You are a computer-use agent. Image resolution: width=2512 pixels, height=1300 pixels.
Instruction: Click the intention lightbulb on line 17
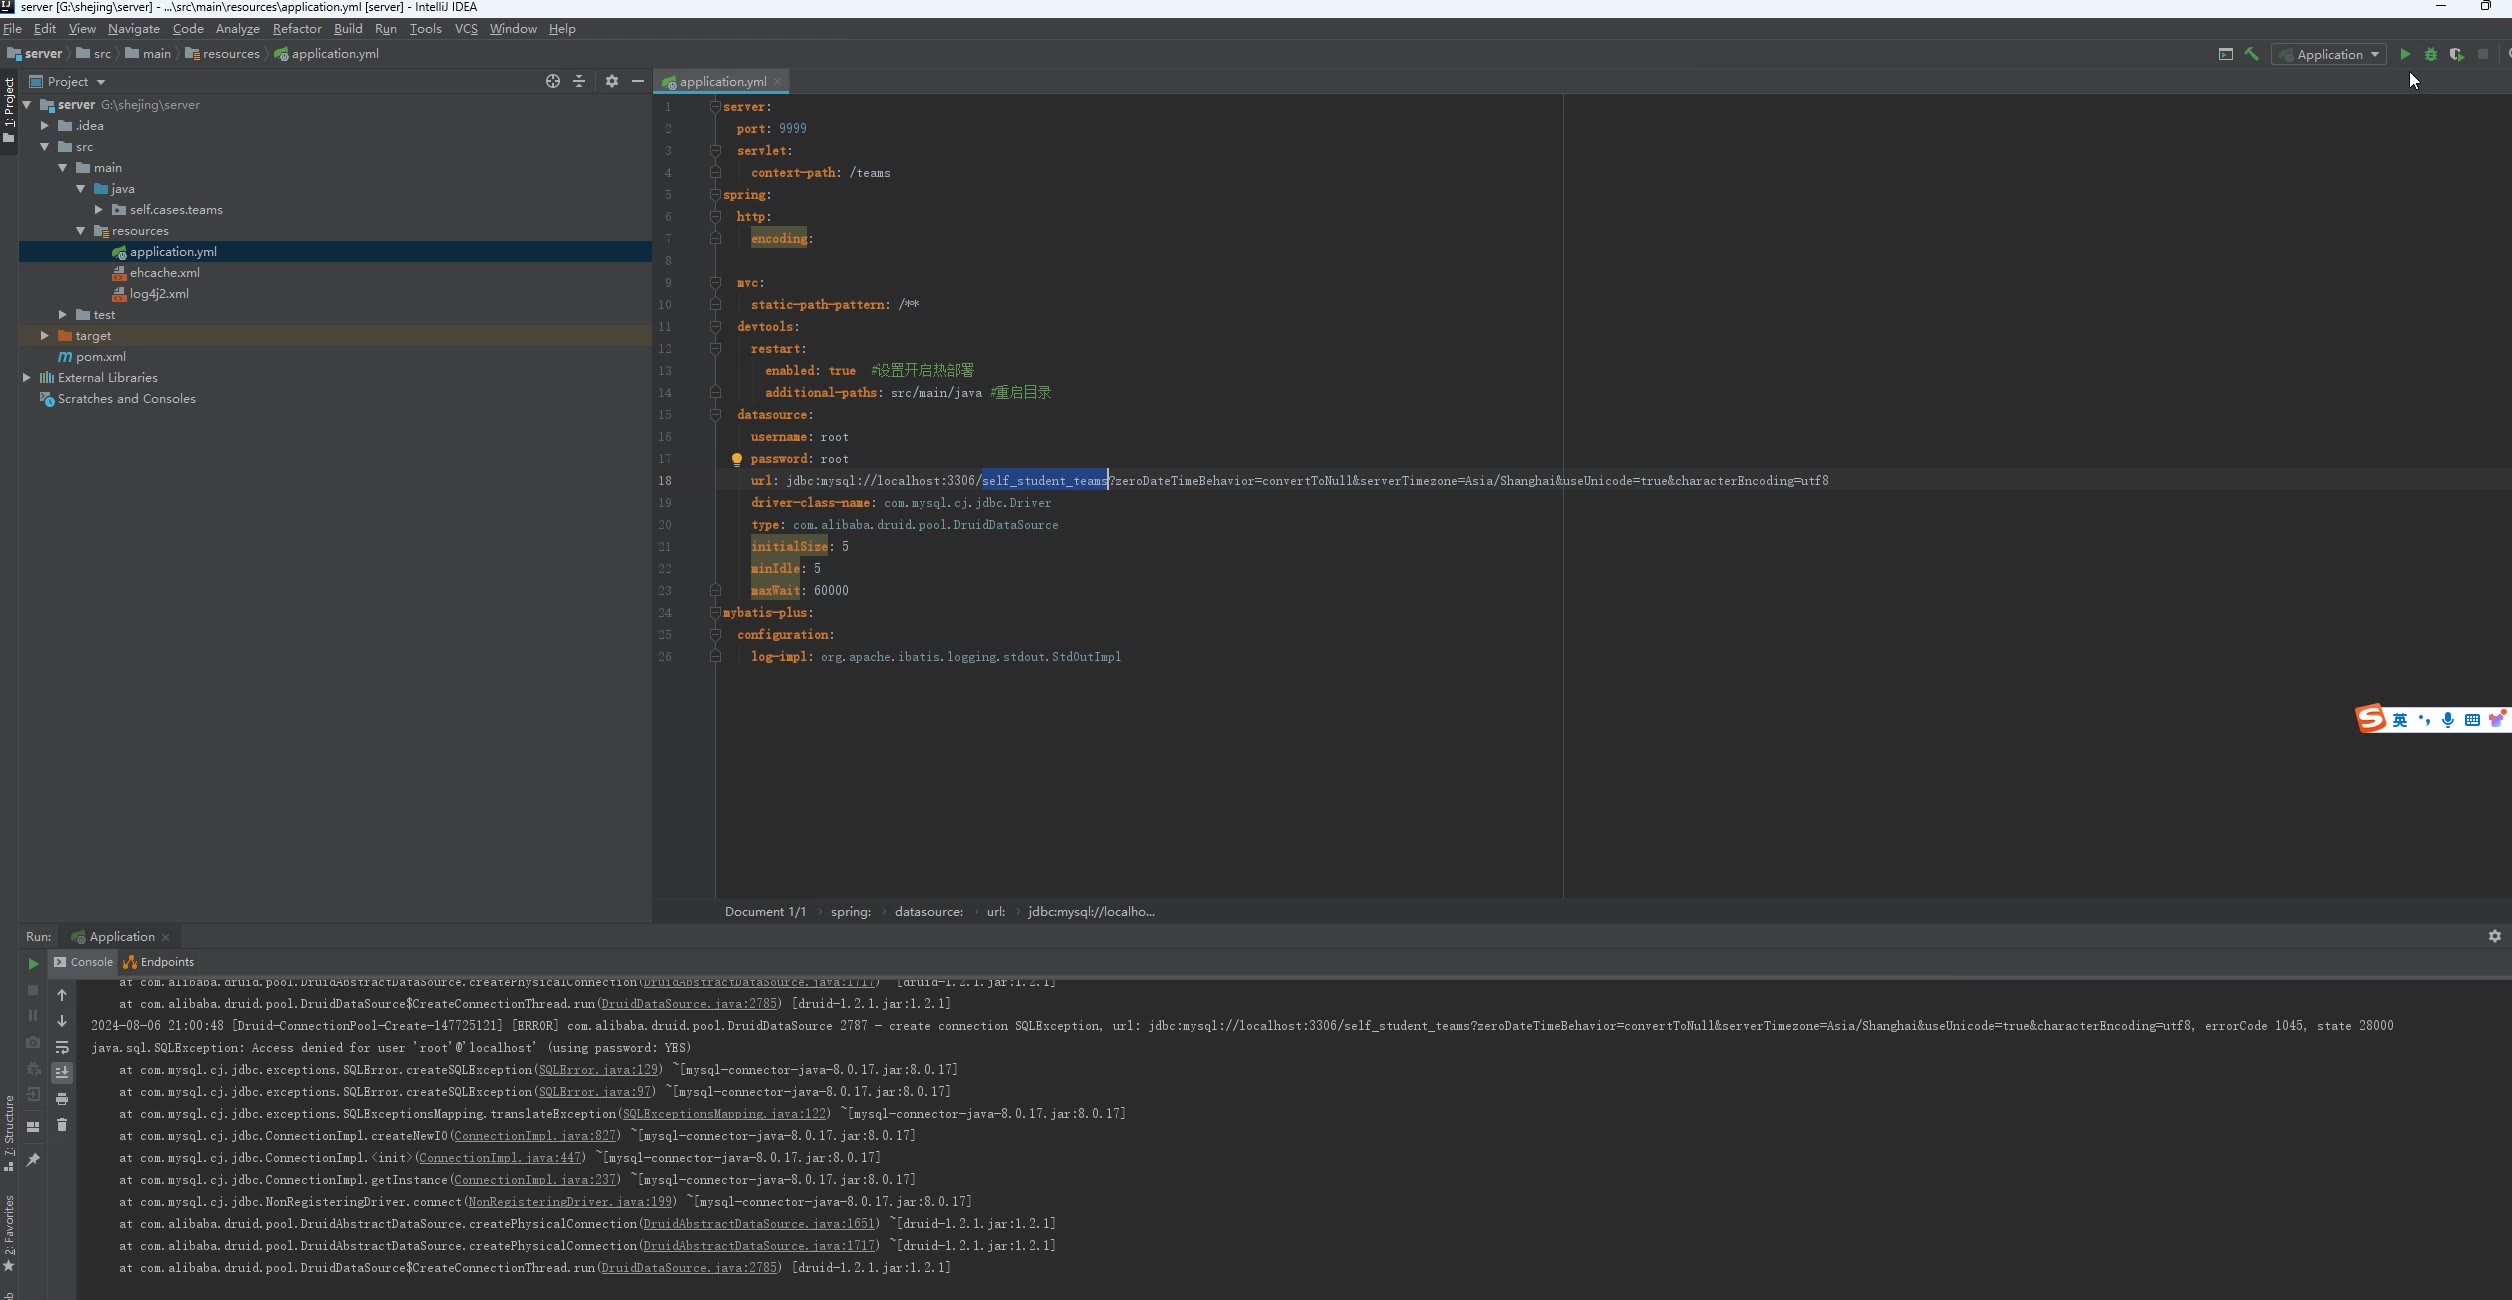[x=737, y=459]
